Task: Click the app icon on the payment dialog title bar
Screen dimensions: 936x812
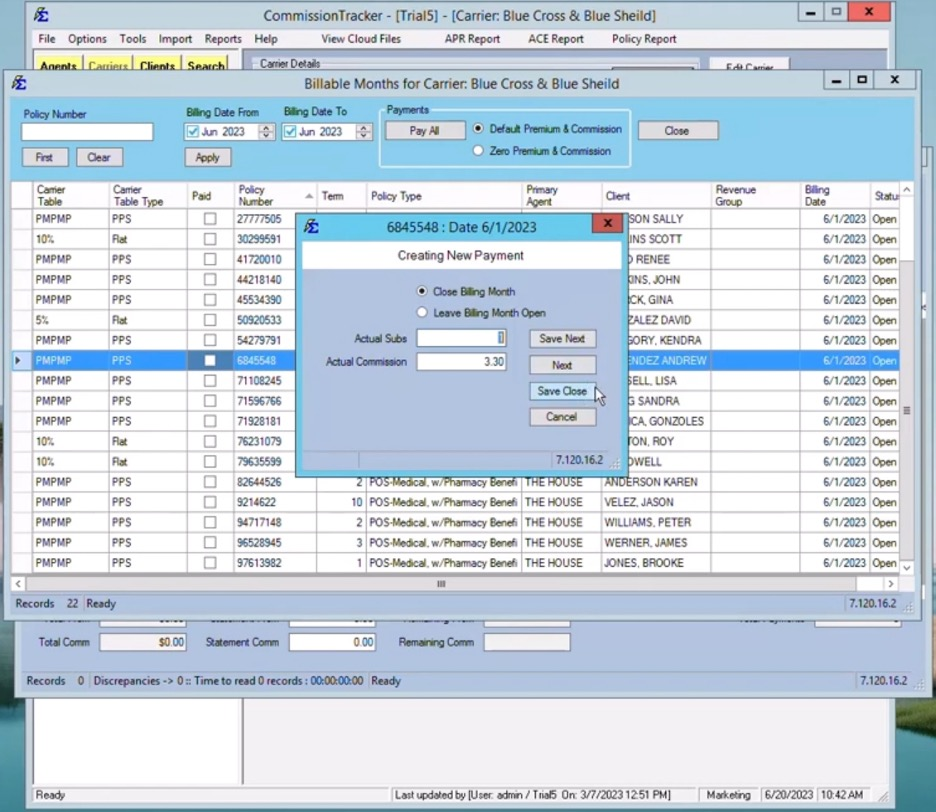Action: (310, 226)
